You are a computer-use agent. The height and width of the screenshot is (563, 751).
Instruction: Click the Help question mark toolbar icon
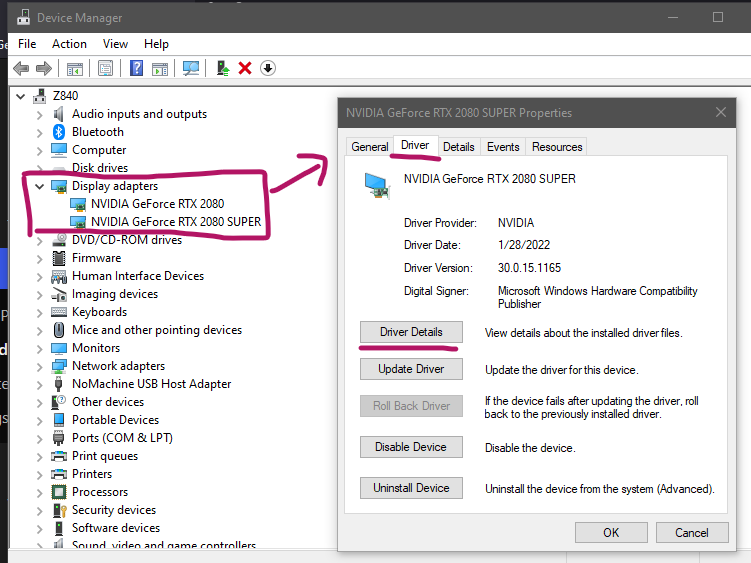click(x=137, y=68)
